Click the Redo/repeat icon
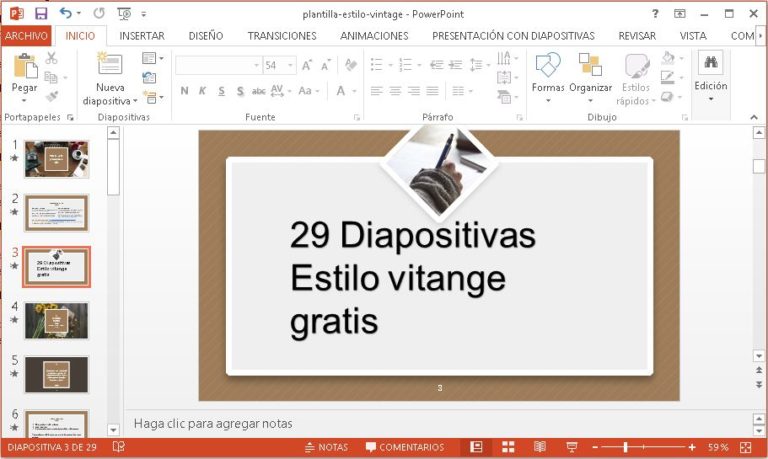Image resolution: width=768 pixels, height=459 pixels. click(99, 13)
